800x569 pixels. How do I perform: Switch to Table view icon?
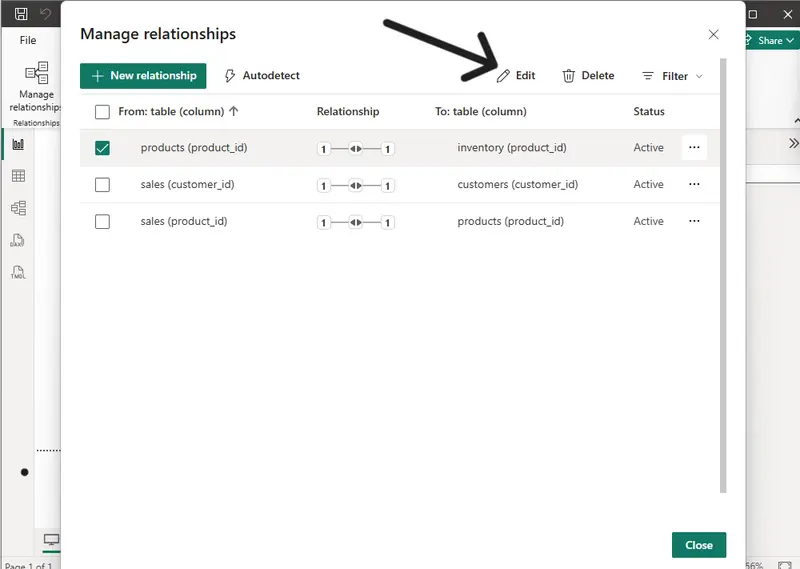(18, 176)
